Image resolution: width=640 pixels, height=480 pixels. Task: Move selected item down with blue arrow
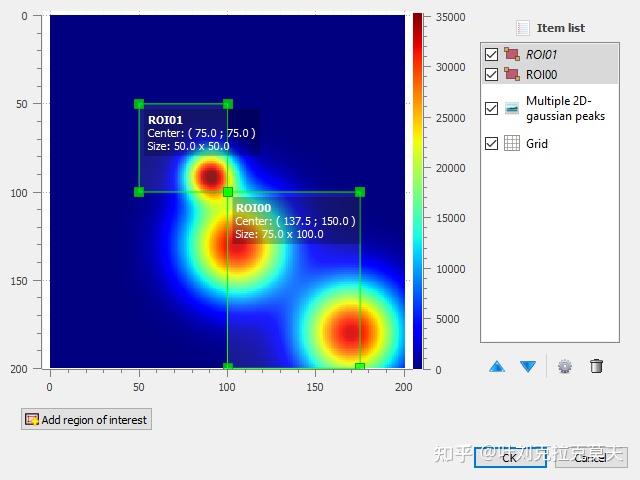pos(528,366)
